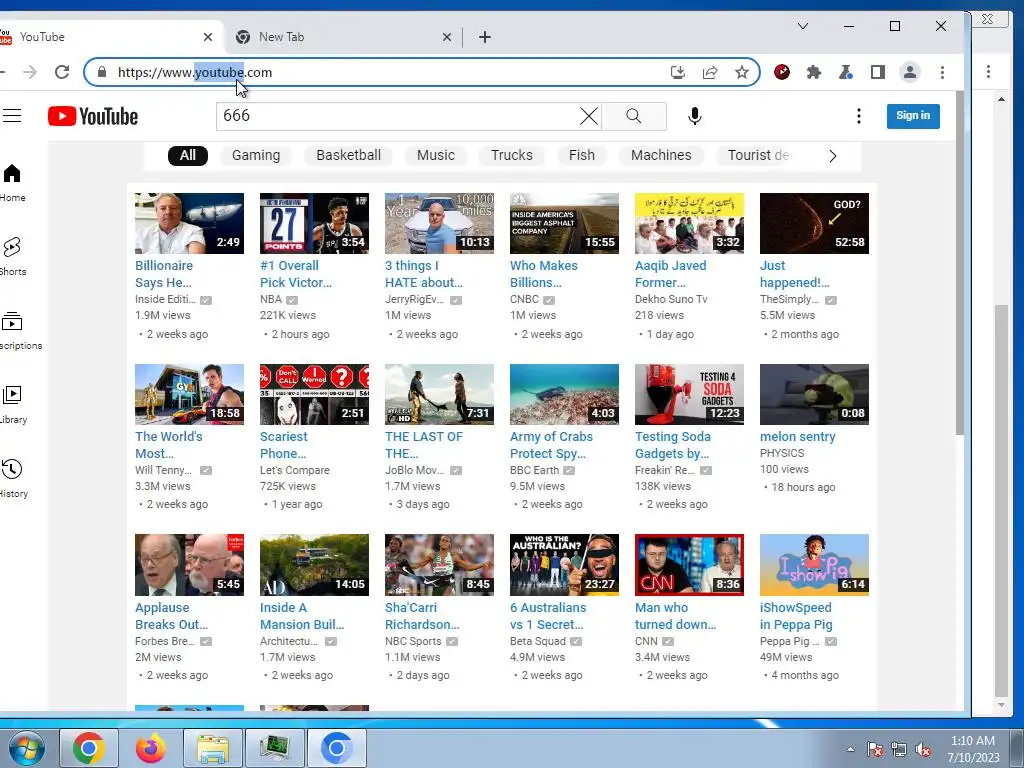Click the install app icon in address bar
The image size is (1024, 768).
(x=678, y=72)
